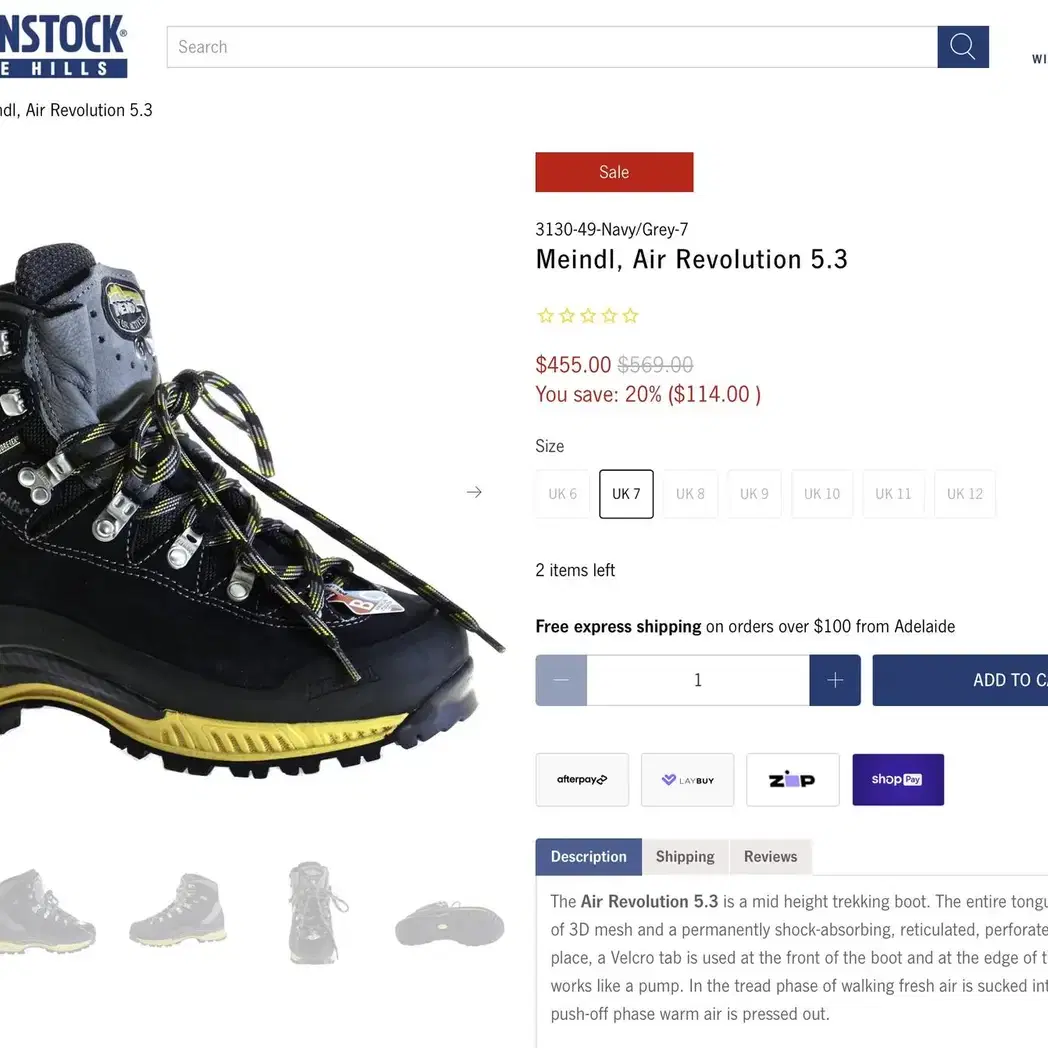Show next product image with arrow
This screenshot has height=1048, width=1048.
(474, 493)
